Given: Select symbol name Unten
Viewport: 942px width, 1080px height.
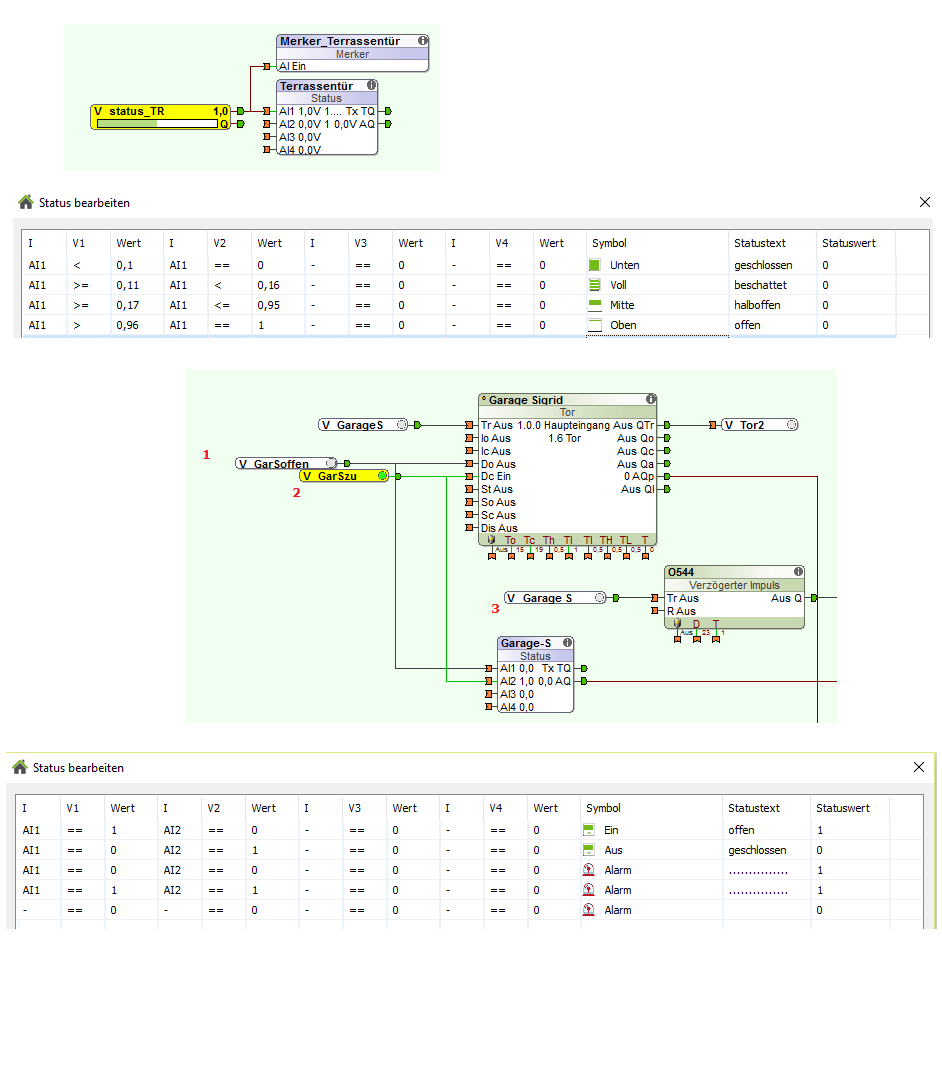Looking at the screenshot, I should (x=625, y=265).
